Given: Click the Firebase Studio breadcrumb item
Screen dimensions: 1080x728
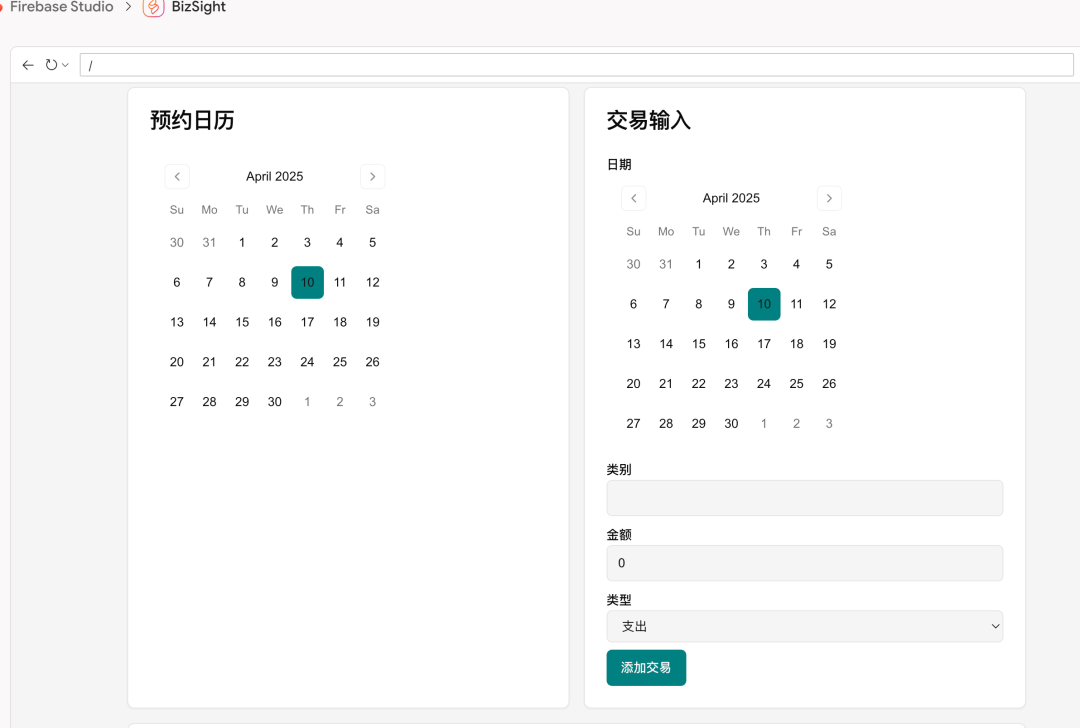Looking at the screenshot, I should (x=61, y=7).
